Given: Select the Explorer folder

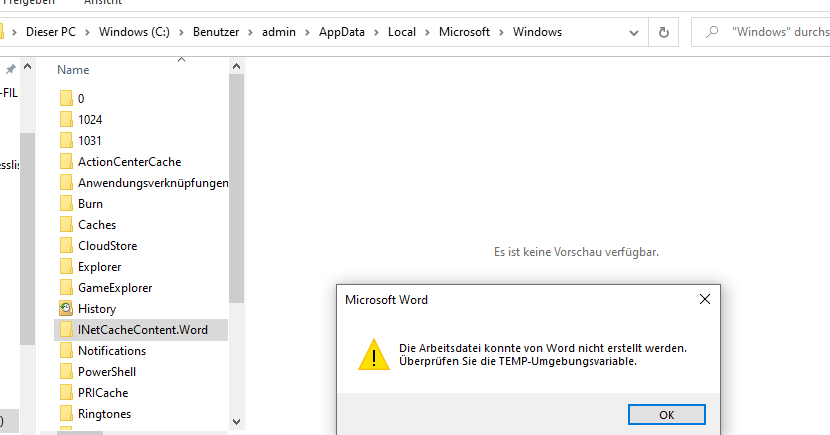Looking at the screenshot, I should pos(100,267).
